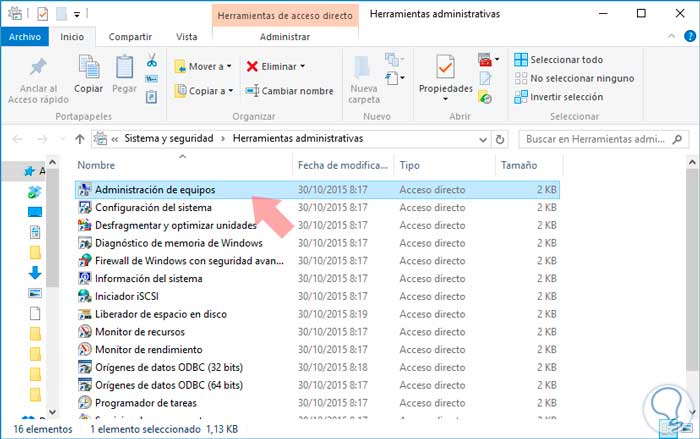Viewport: 700px width, 439px height.
Task: Switch to the Compartir tab
Action: [130, 37]
